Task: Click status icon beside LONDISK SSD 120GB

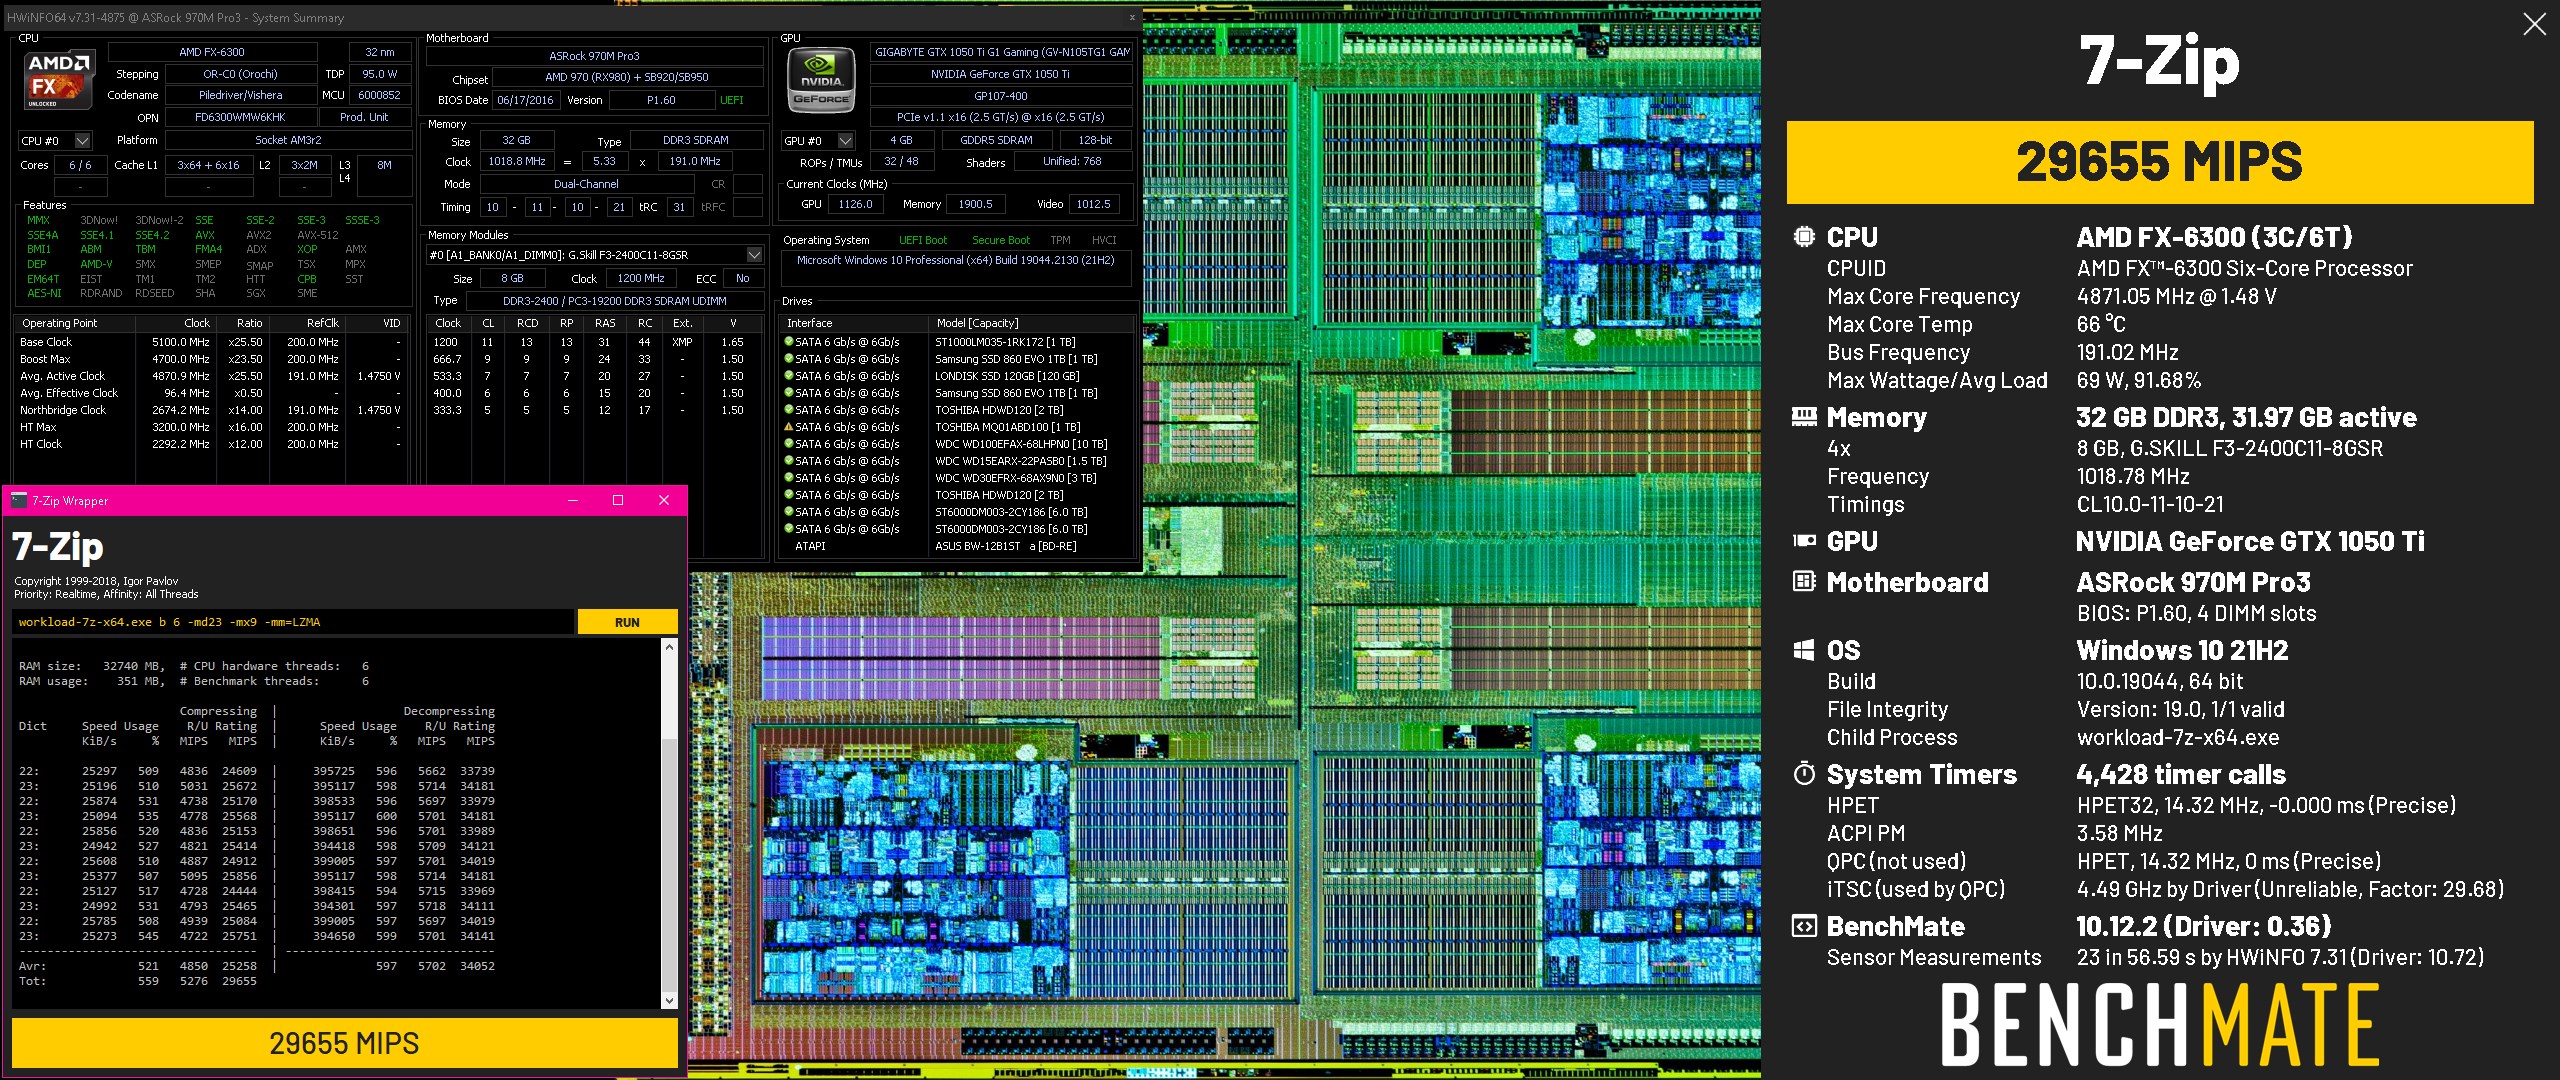Action: coord(788,376)
